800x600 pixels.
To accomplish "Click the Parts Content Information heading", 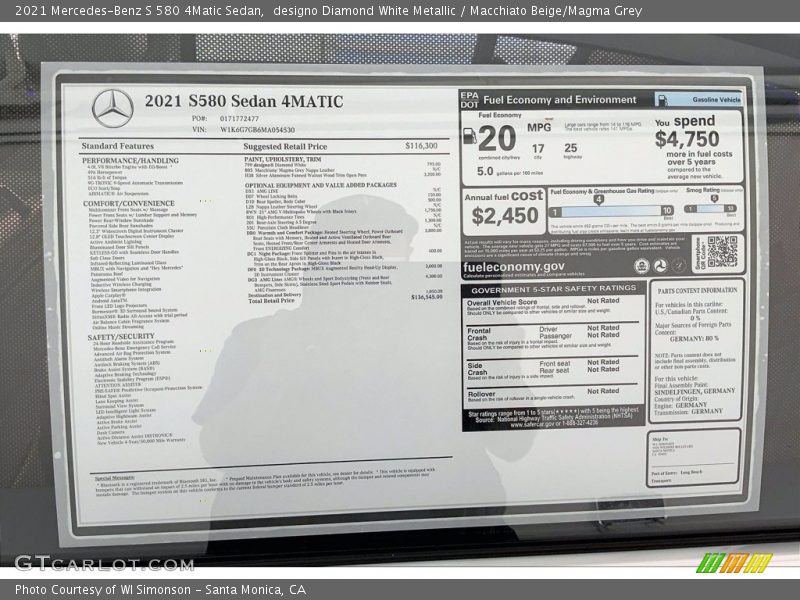I will 697,290.
